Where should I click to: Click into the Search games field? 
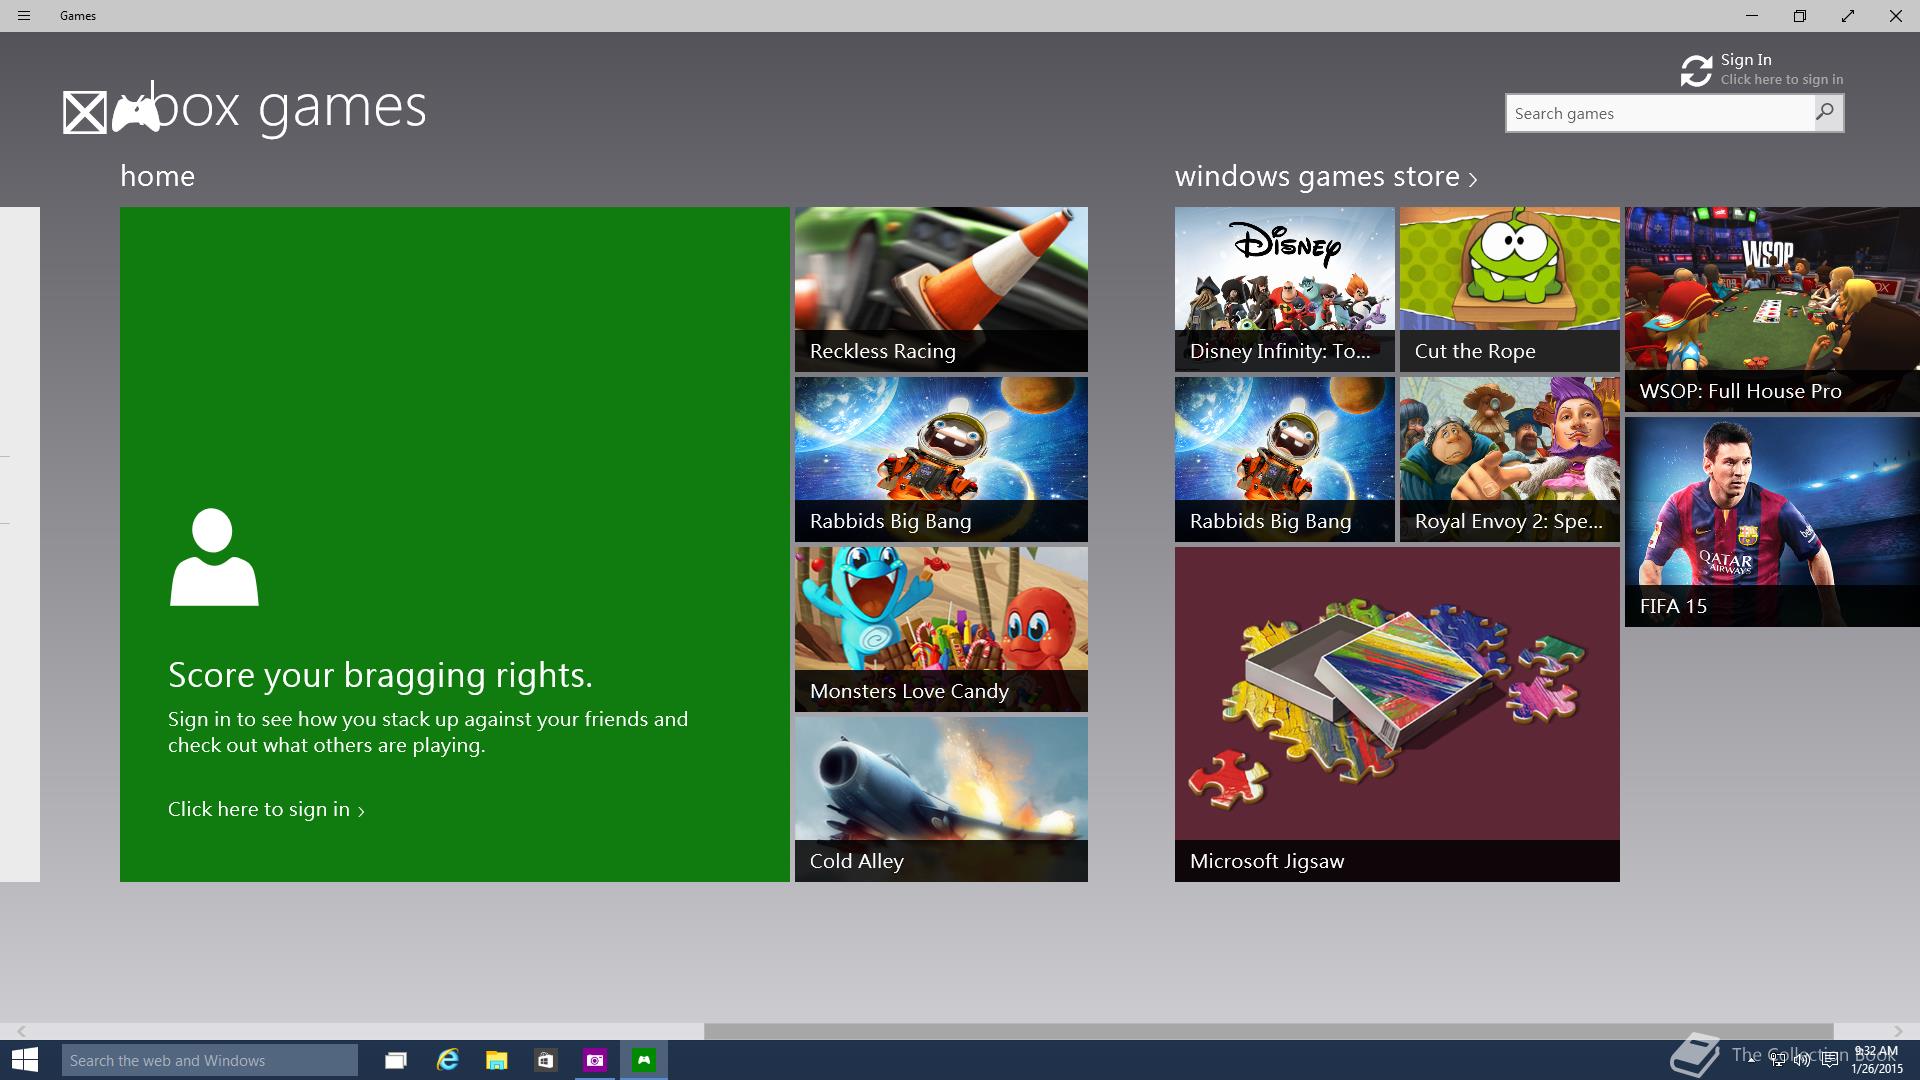pyautogui.click(x=1660, y=113)
